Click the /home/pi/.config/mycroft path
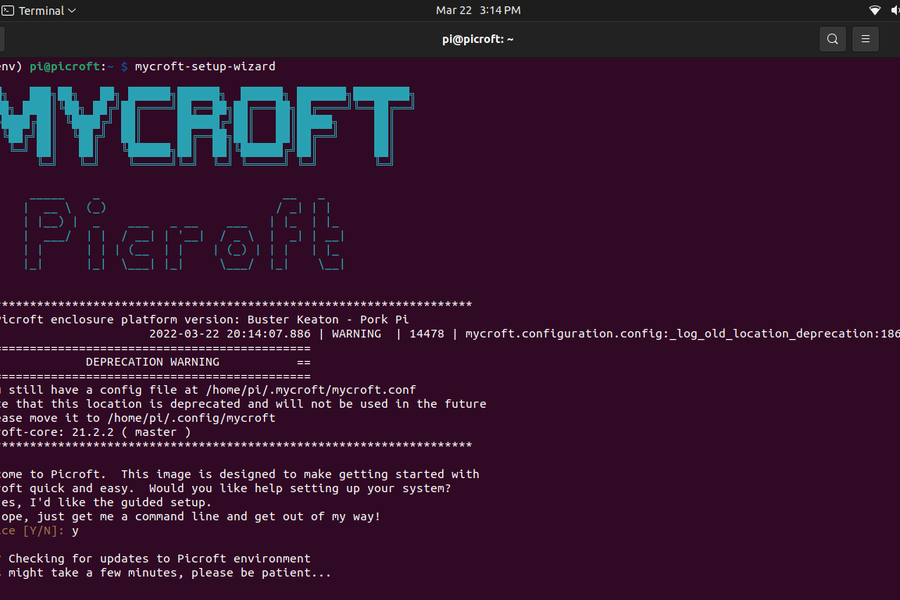The image size is (900, 600). pos(191,418)
